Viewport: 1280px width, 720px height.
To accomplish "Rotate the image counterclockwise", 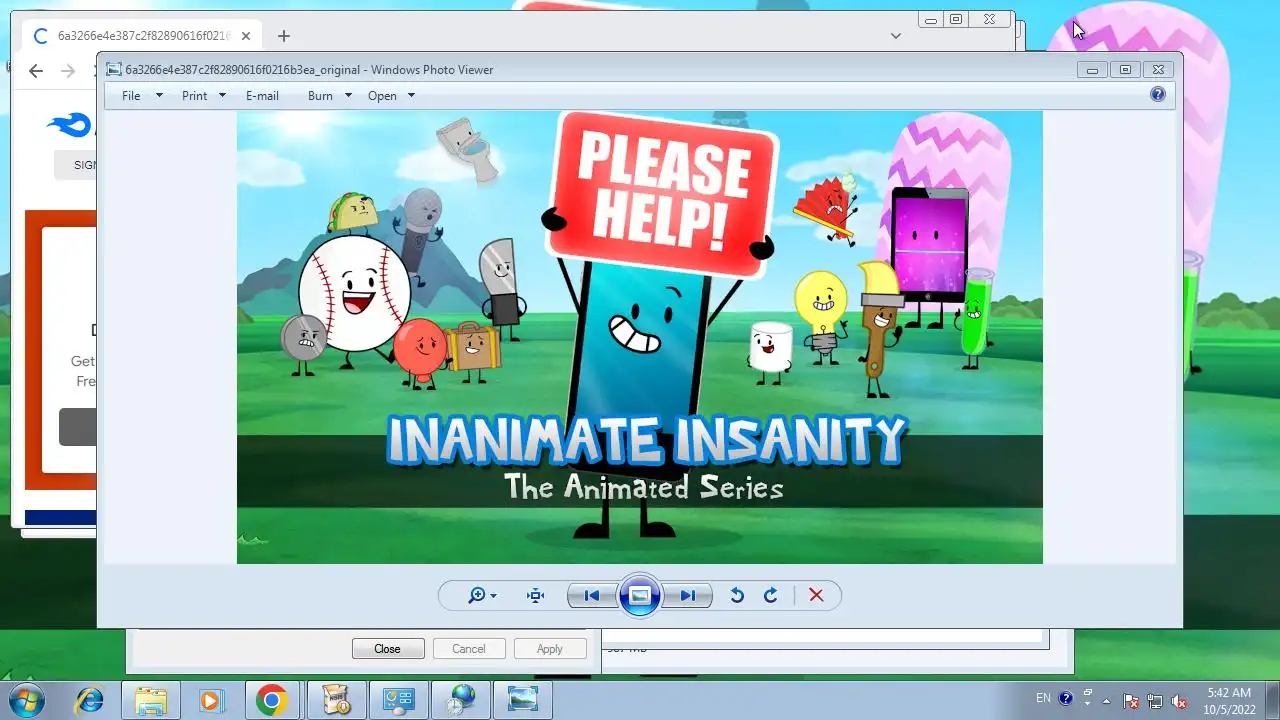I will 737,595.
